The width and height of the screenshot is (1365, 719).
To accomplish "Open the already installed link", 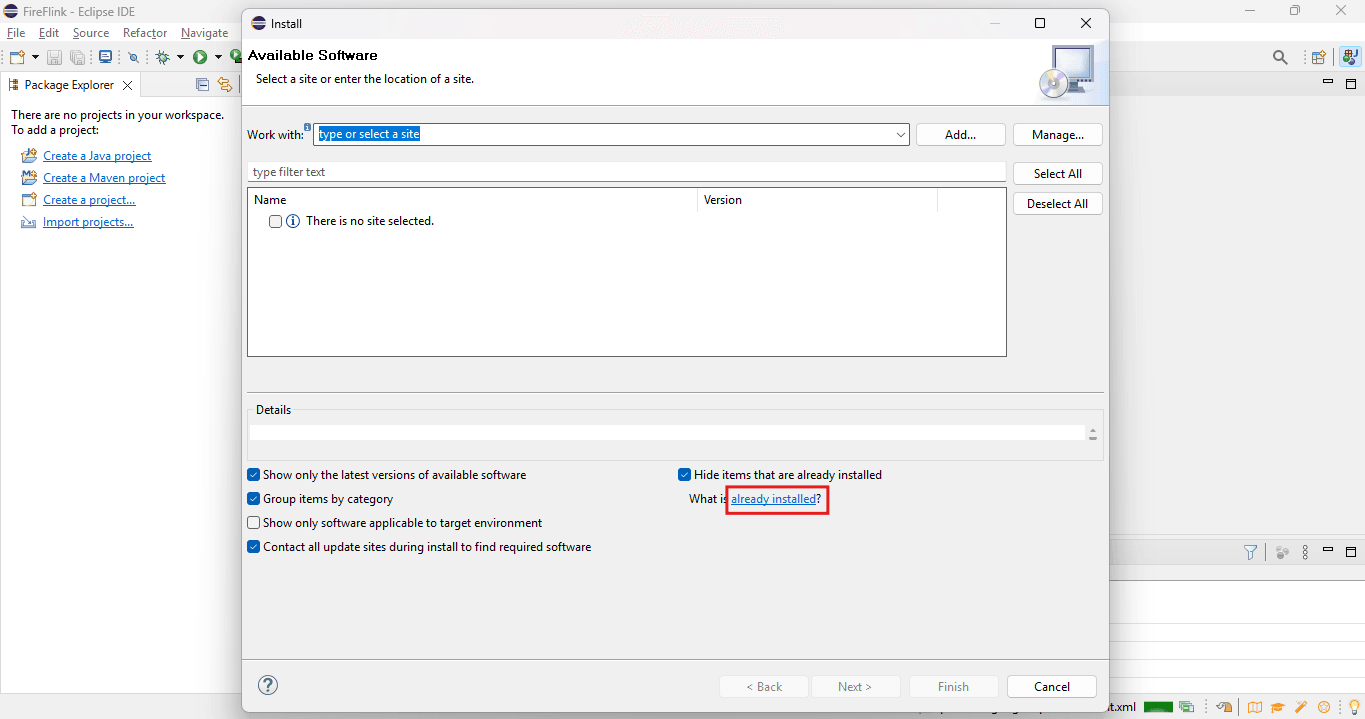I will [774, 499].
